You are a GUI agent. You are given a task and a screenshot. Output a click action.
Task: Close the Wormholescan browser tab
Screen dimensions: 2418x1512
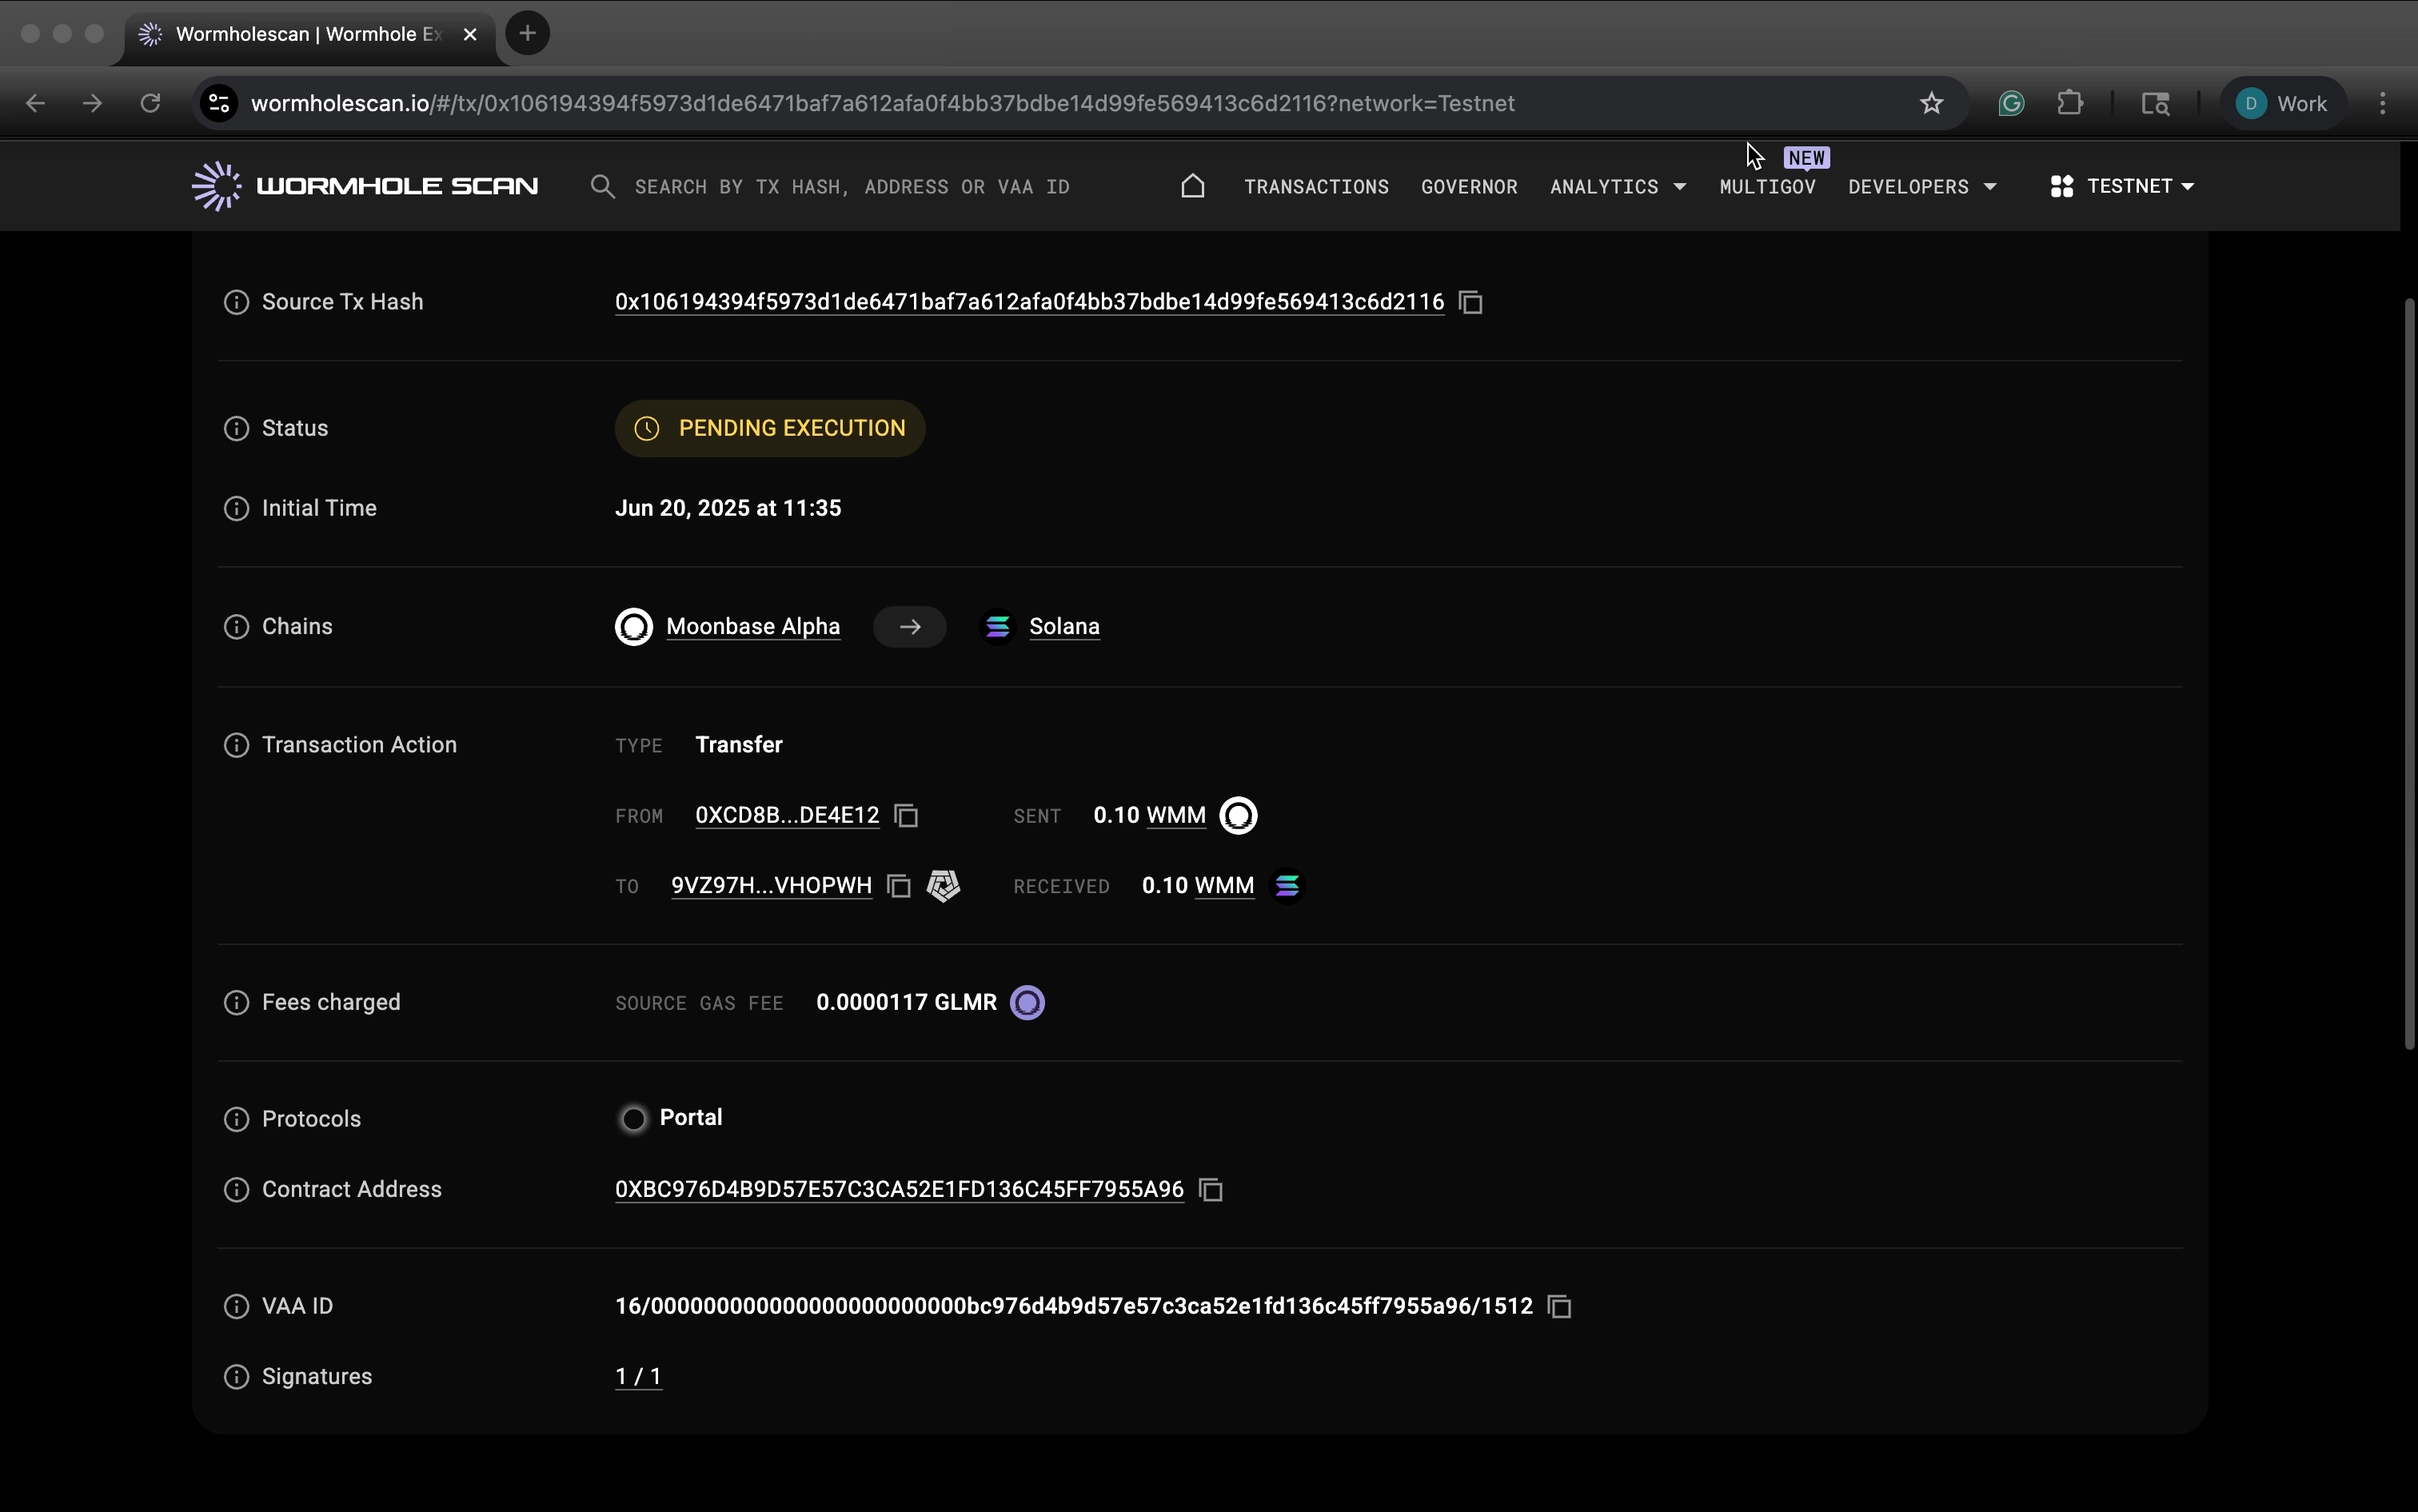coord(470,34)
